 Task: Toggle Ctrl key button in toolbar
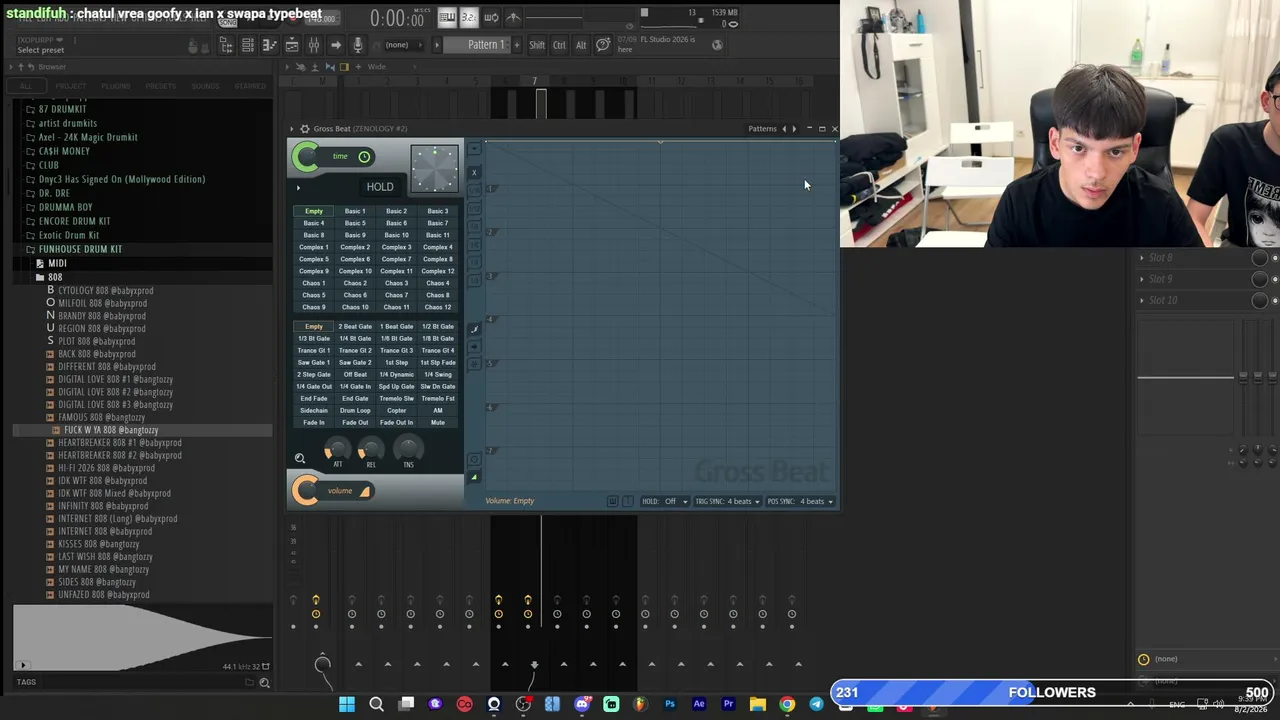point(559,45)
